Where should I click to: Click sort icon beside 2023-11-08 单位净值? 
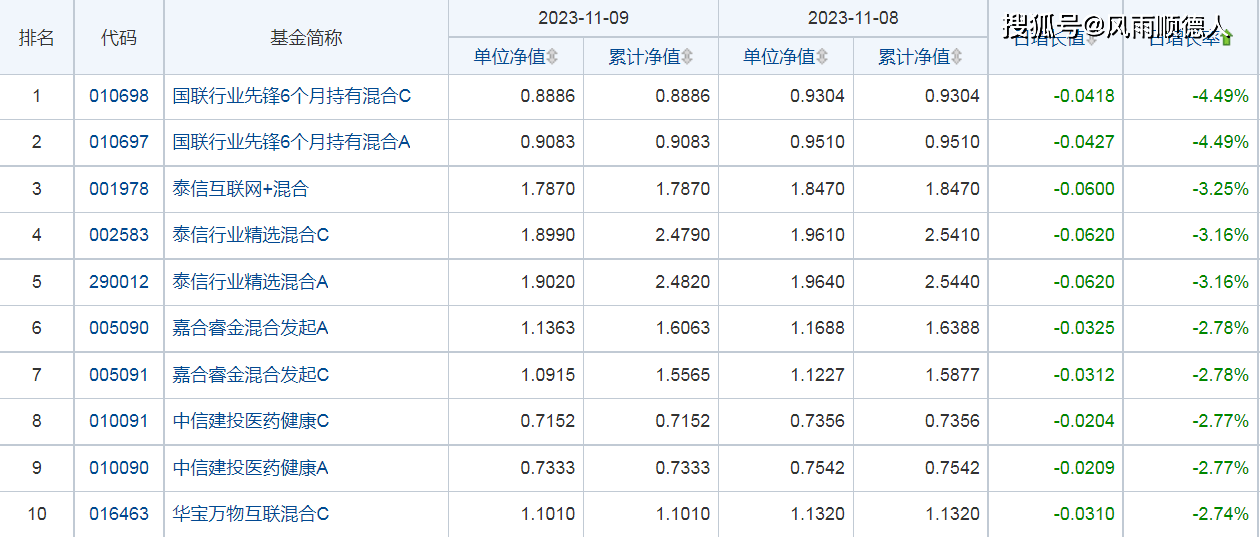click(x=822, y=57)
